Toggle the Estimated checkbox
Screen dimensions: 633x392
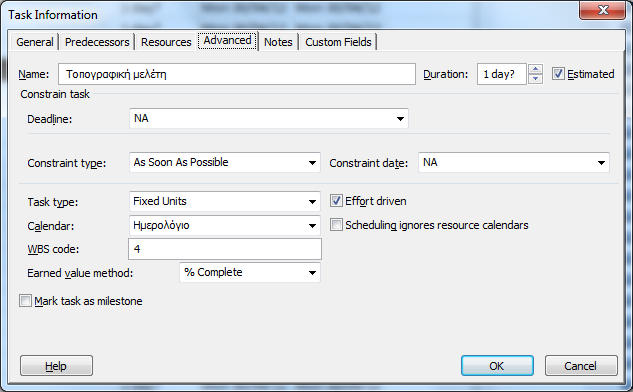point(558,74)
